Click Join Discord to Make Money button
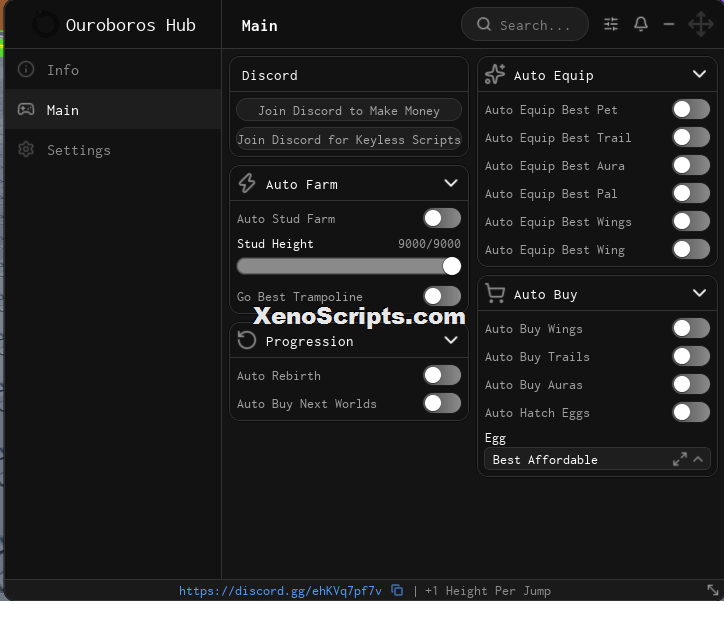 349,110
